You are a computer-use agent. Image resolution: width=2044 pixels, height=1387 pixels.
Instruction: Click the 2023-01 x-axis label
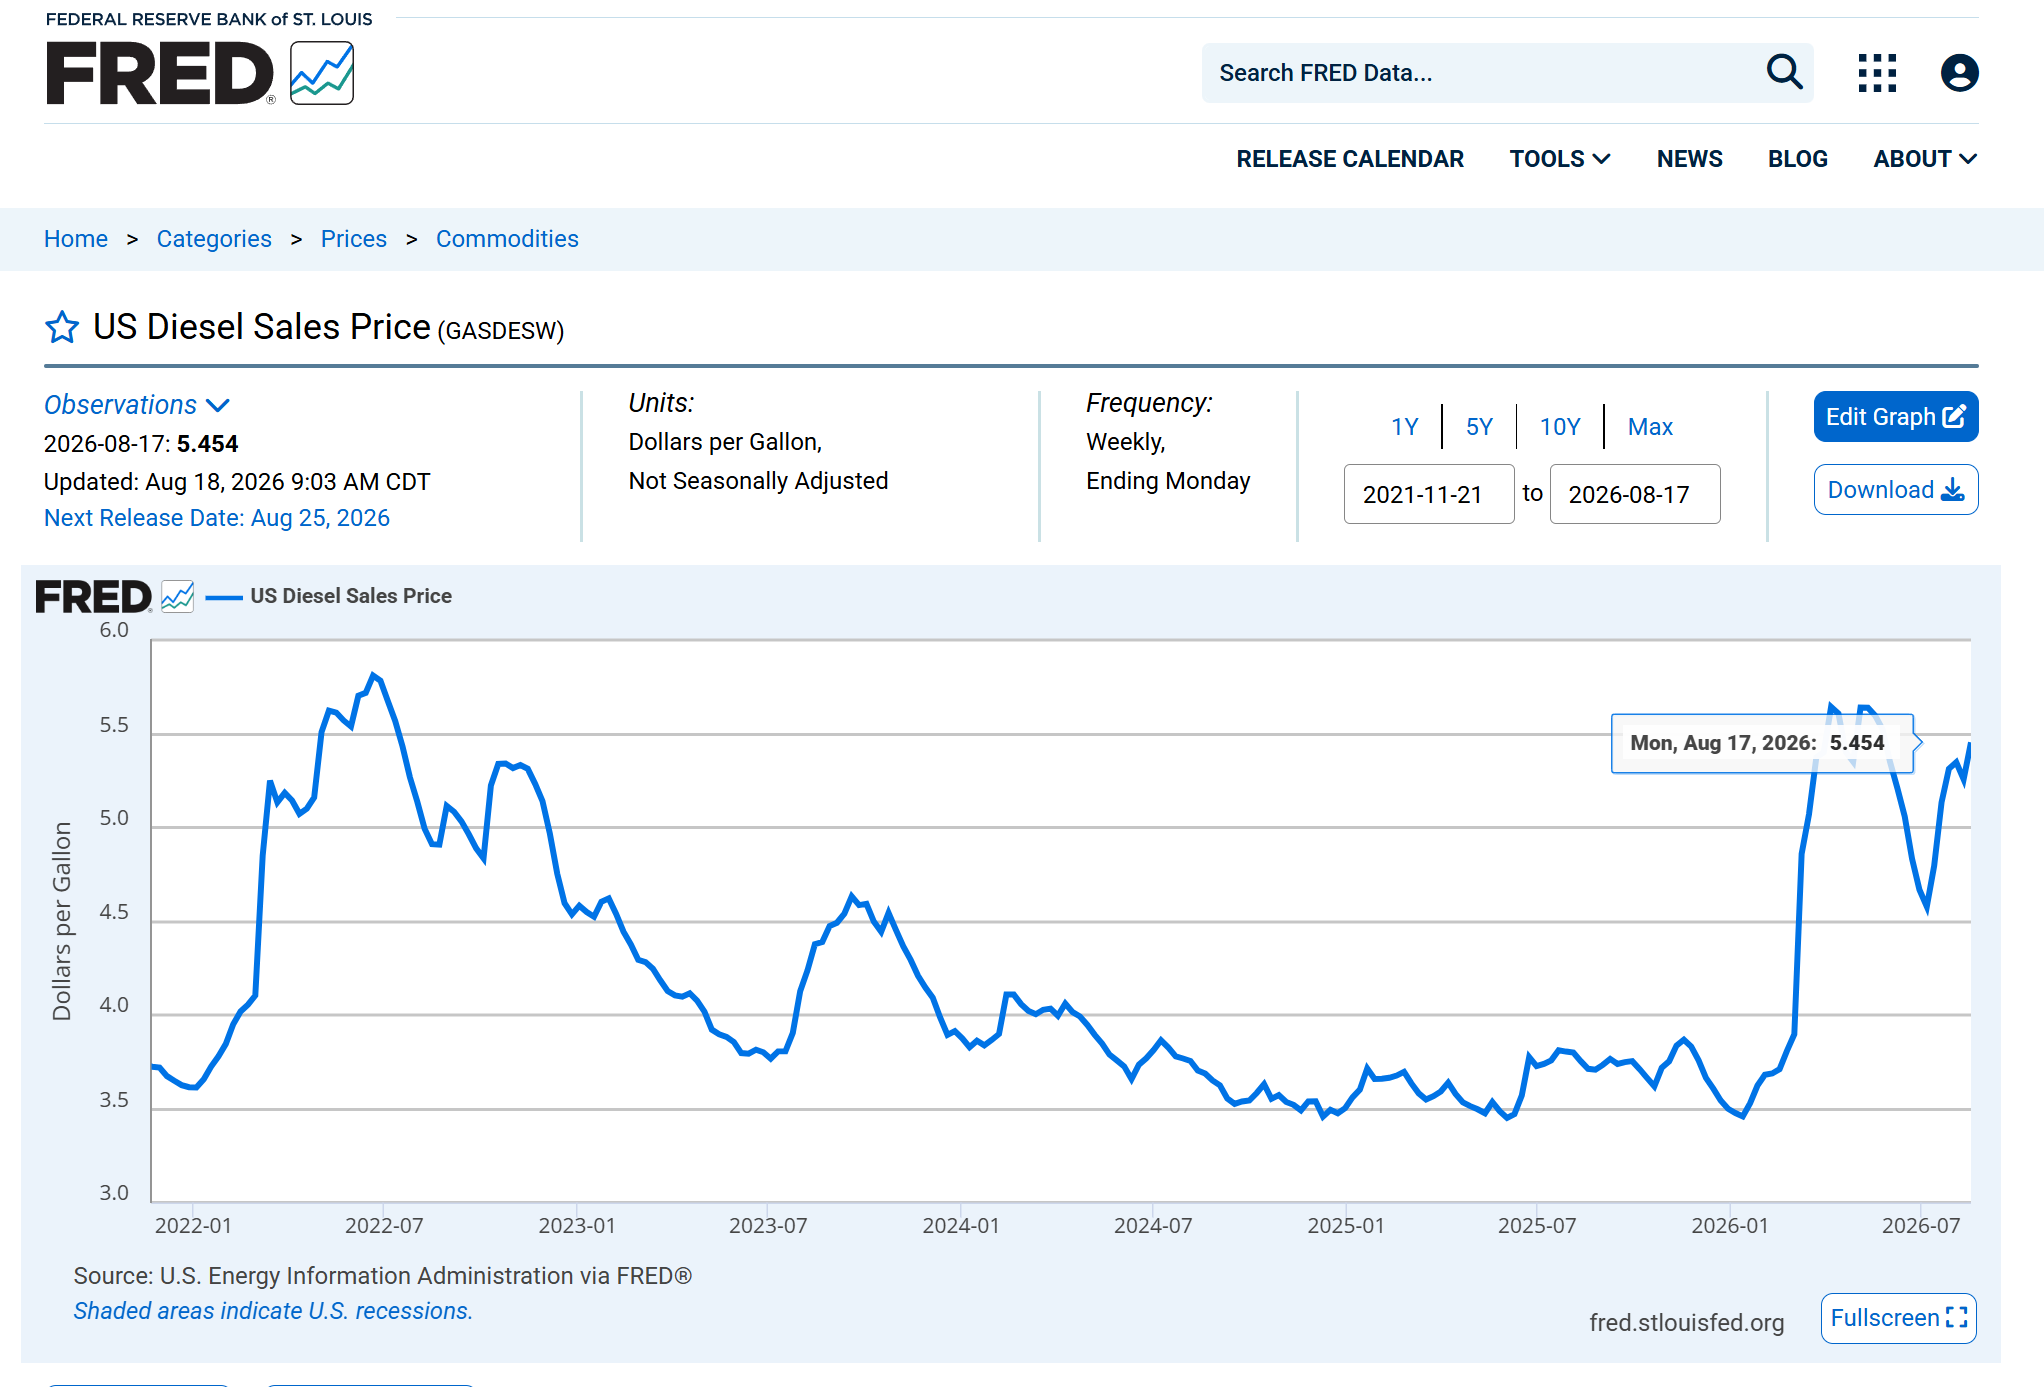577,1226
